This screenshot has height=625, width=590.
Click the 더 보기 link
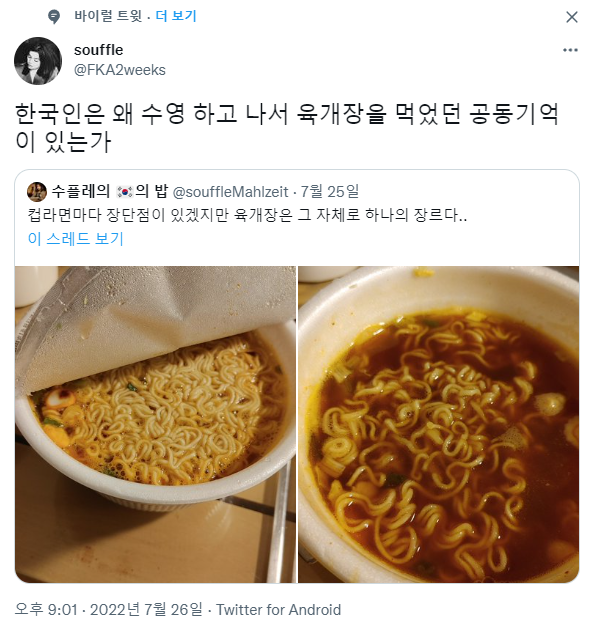(x=176, y=16)
